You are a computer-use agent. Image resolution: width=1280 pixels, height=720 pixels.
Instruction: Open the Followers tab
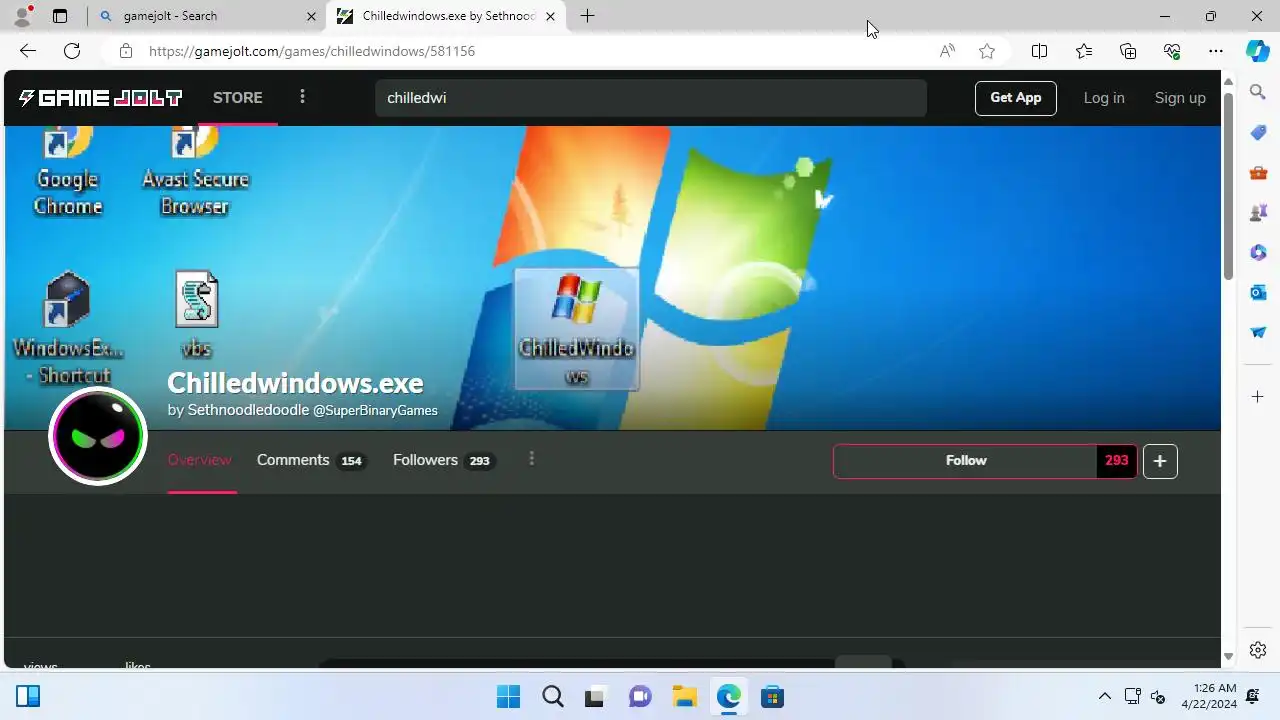click(x=443, y=460)
